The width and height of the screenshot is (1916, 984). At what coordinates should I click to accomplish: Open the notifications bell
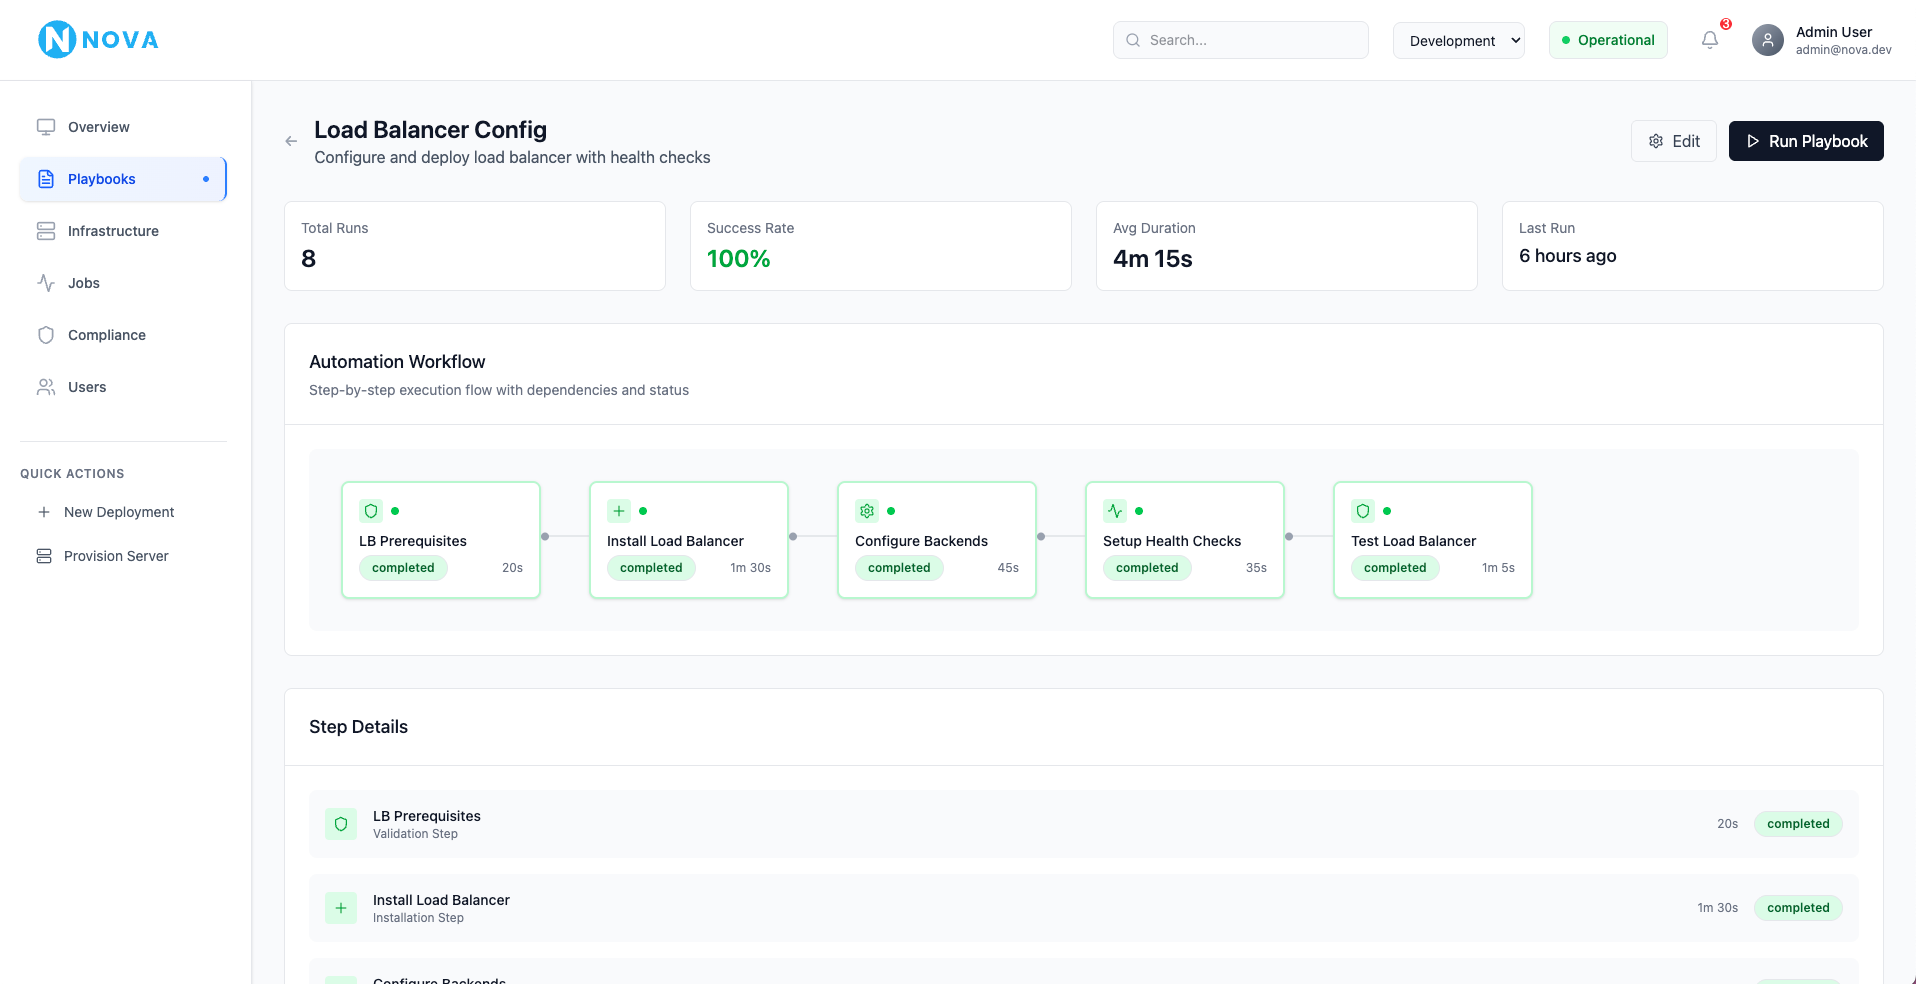pos(1710,39)
